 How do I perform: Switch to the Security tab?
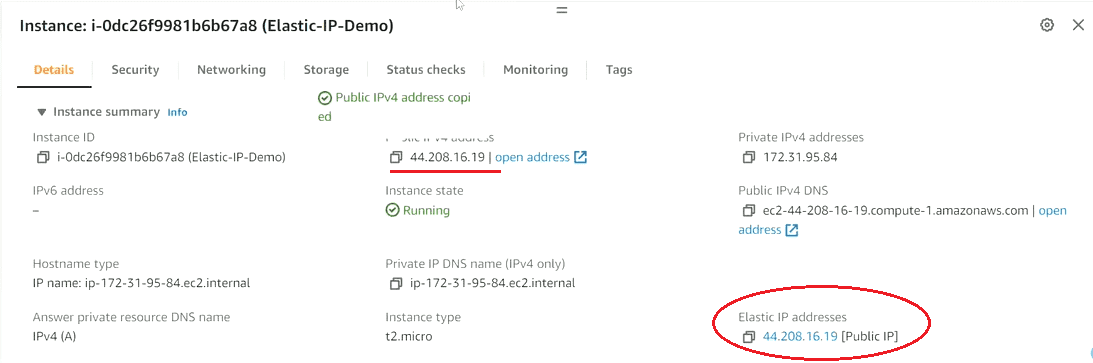tap(135, 70)
